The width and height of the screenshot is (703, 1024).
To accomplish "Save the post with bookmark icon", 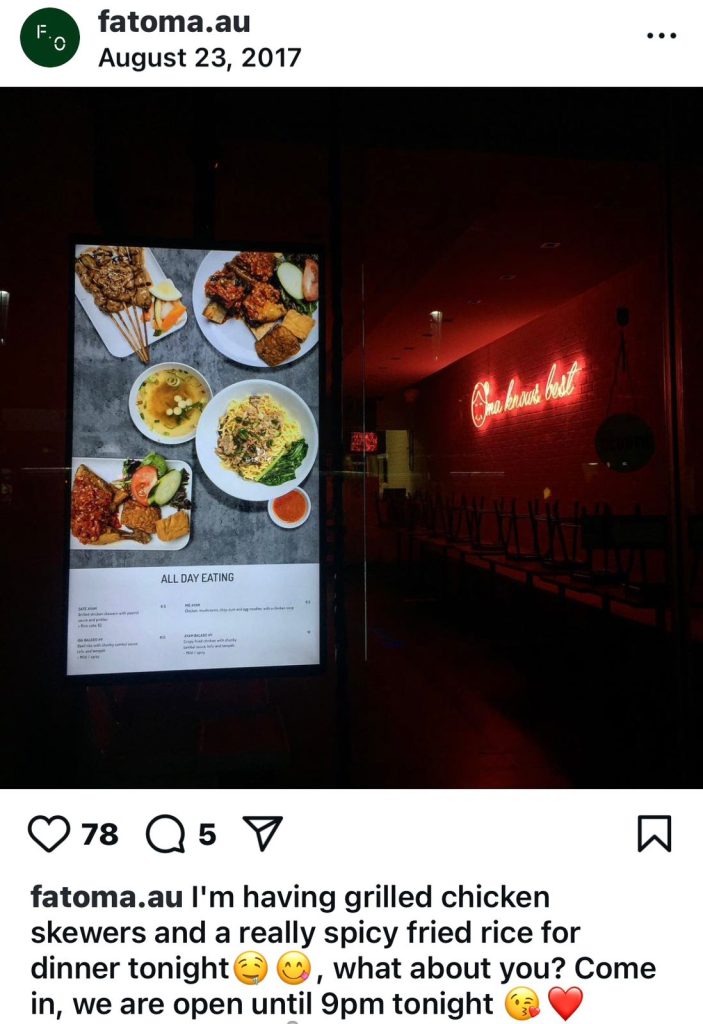I will tap(654, 833).
